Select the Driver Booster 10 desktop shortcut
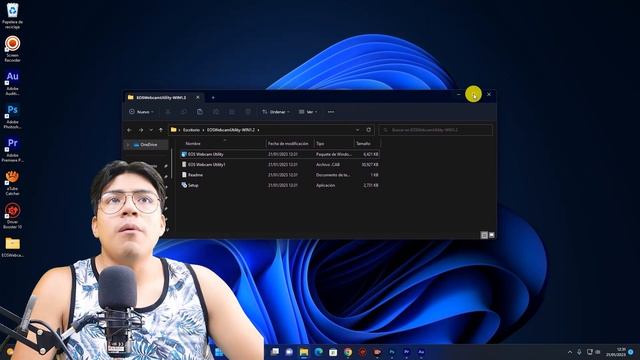 pos(13,216)
